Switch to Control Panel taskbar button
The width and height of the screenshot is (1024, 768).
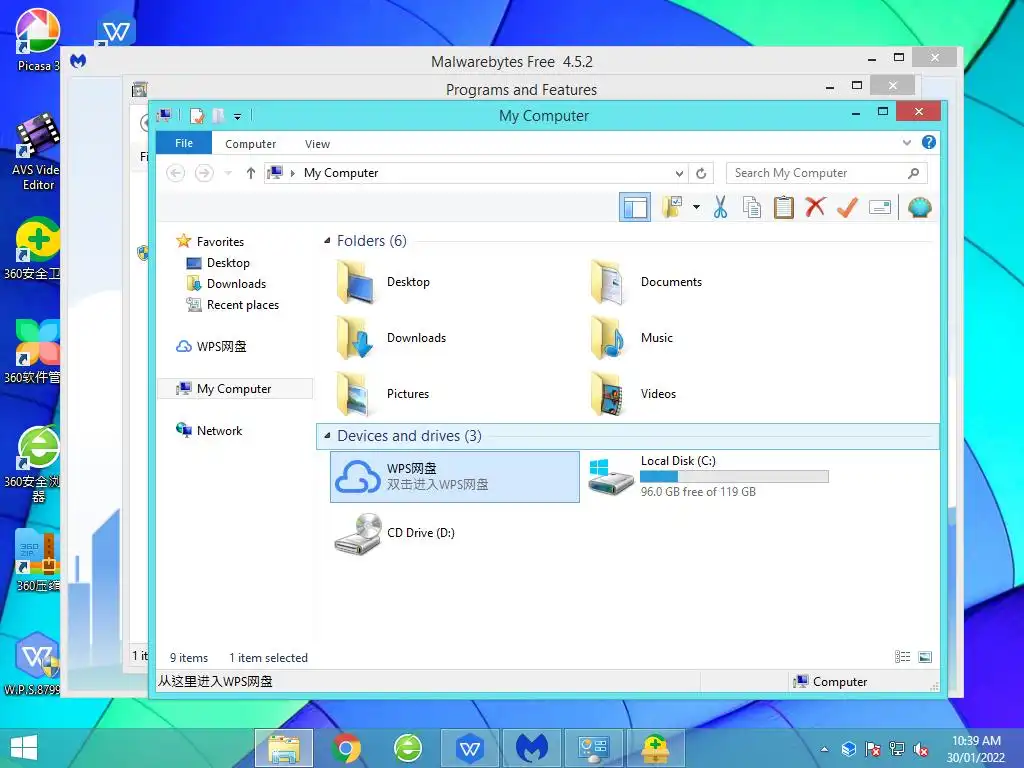pyautogui.click(x=593, y=748)
